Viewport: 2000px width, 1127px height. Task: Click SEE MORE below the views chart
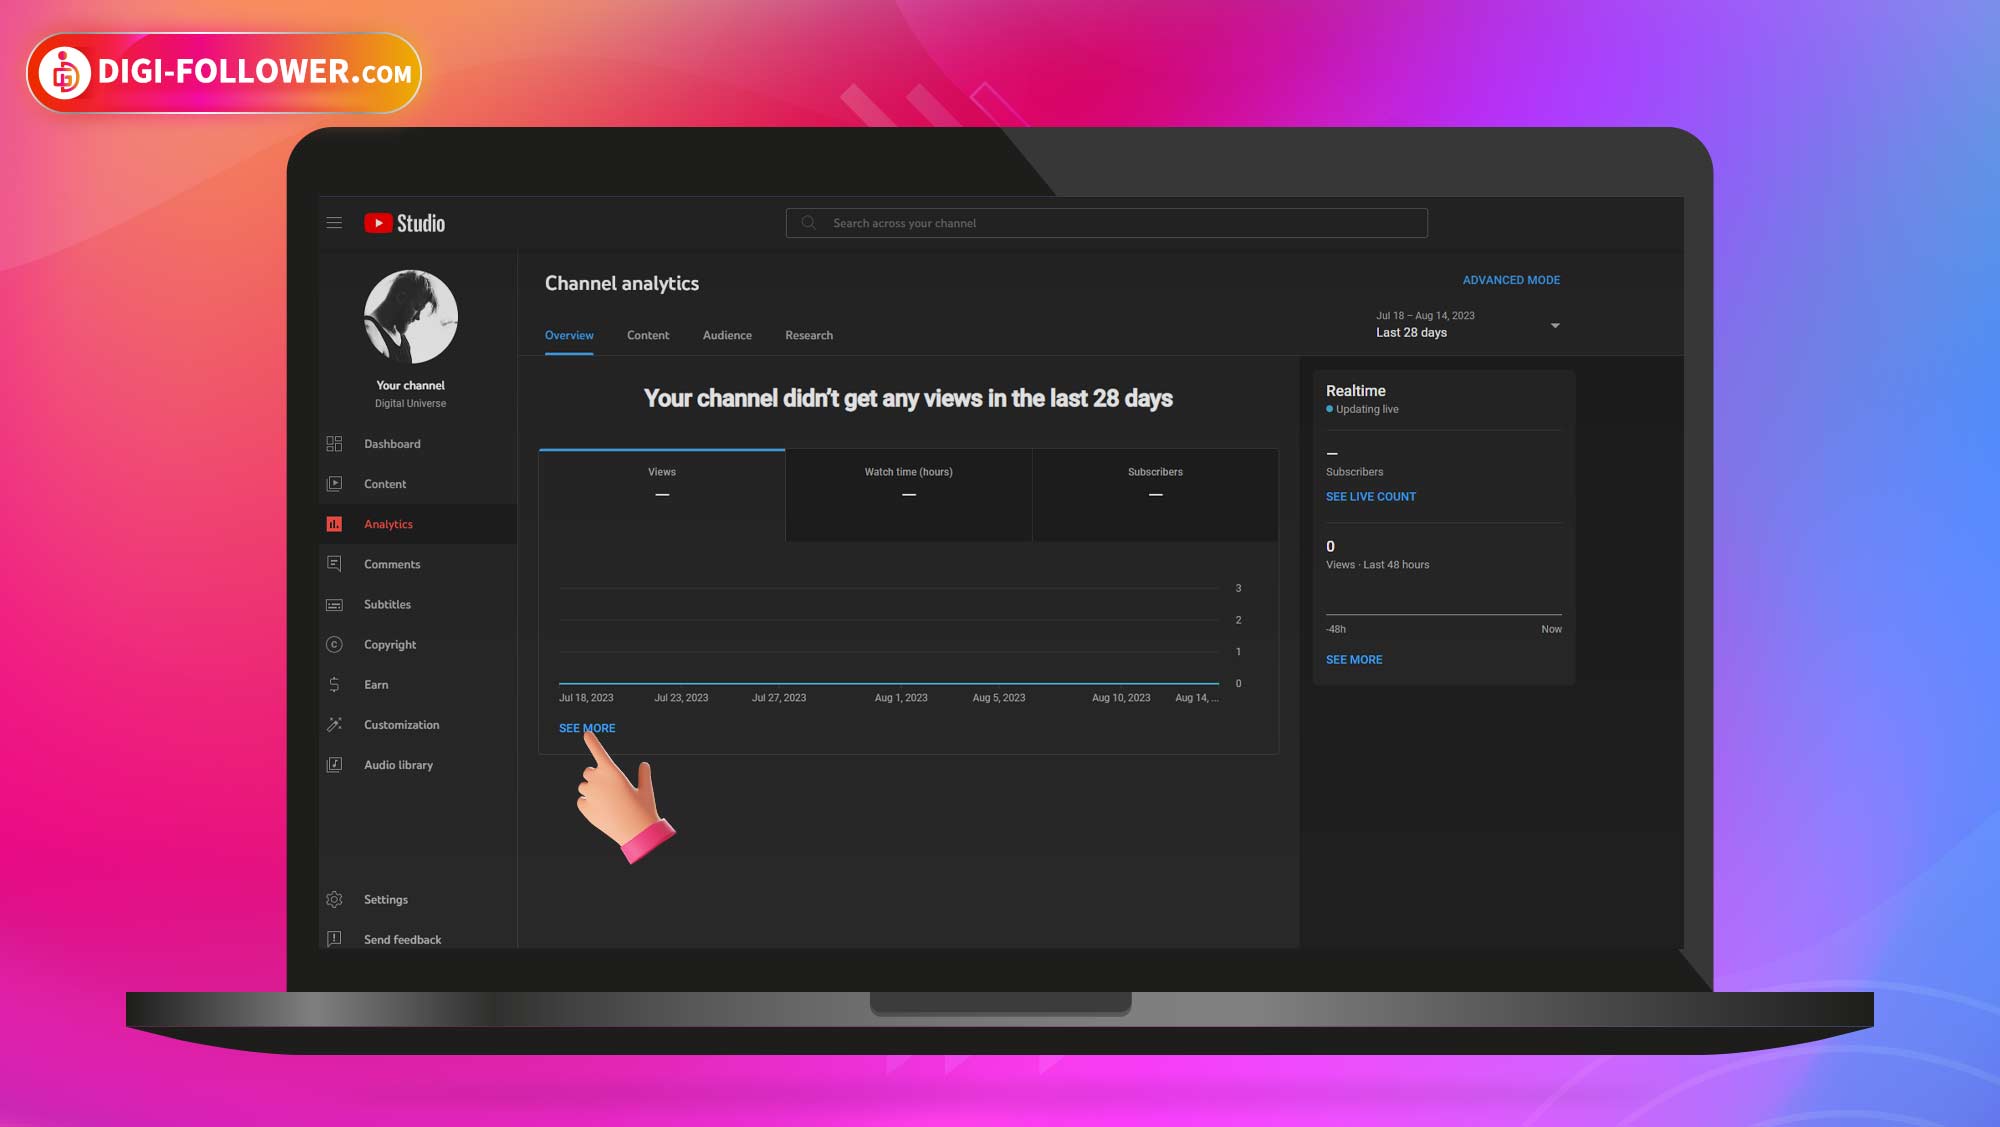pyautogui.click(x=587, y=729)
